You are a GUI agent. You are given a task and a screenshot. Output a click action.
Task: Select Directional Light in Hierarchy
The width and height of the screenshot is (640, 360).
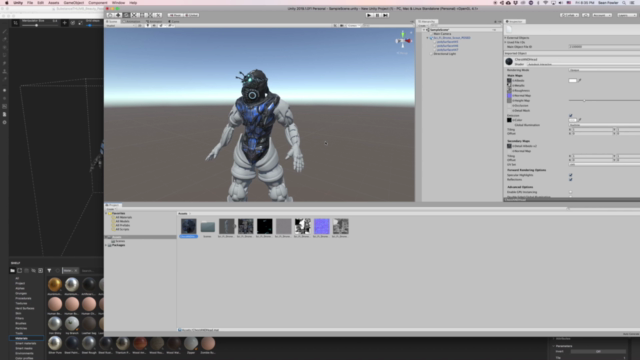(x=444, y=53)
